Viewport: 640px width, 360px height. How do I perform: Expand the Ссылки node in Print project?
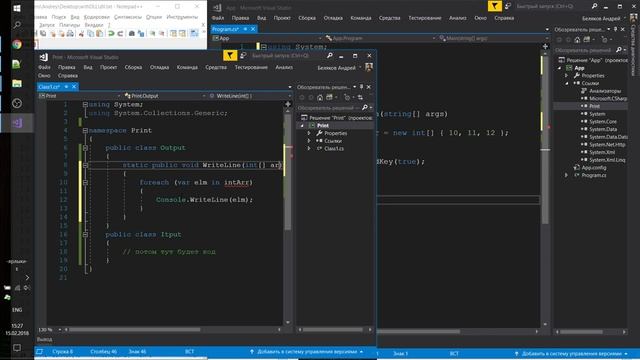tap(309, 141)
